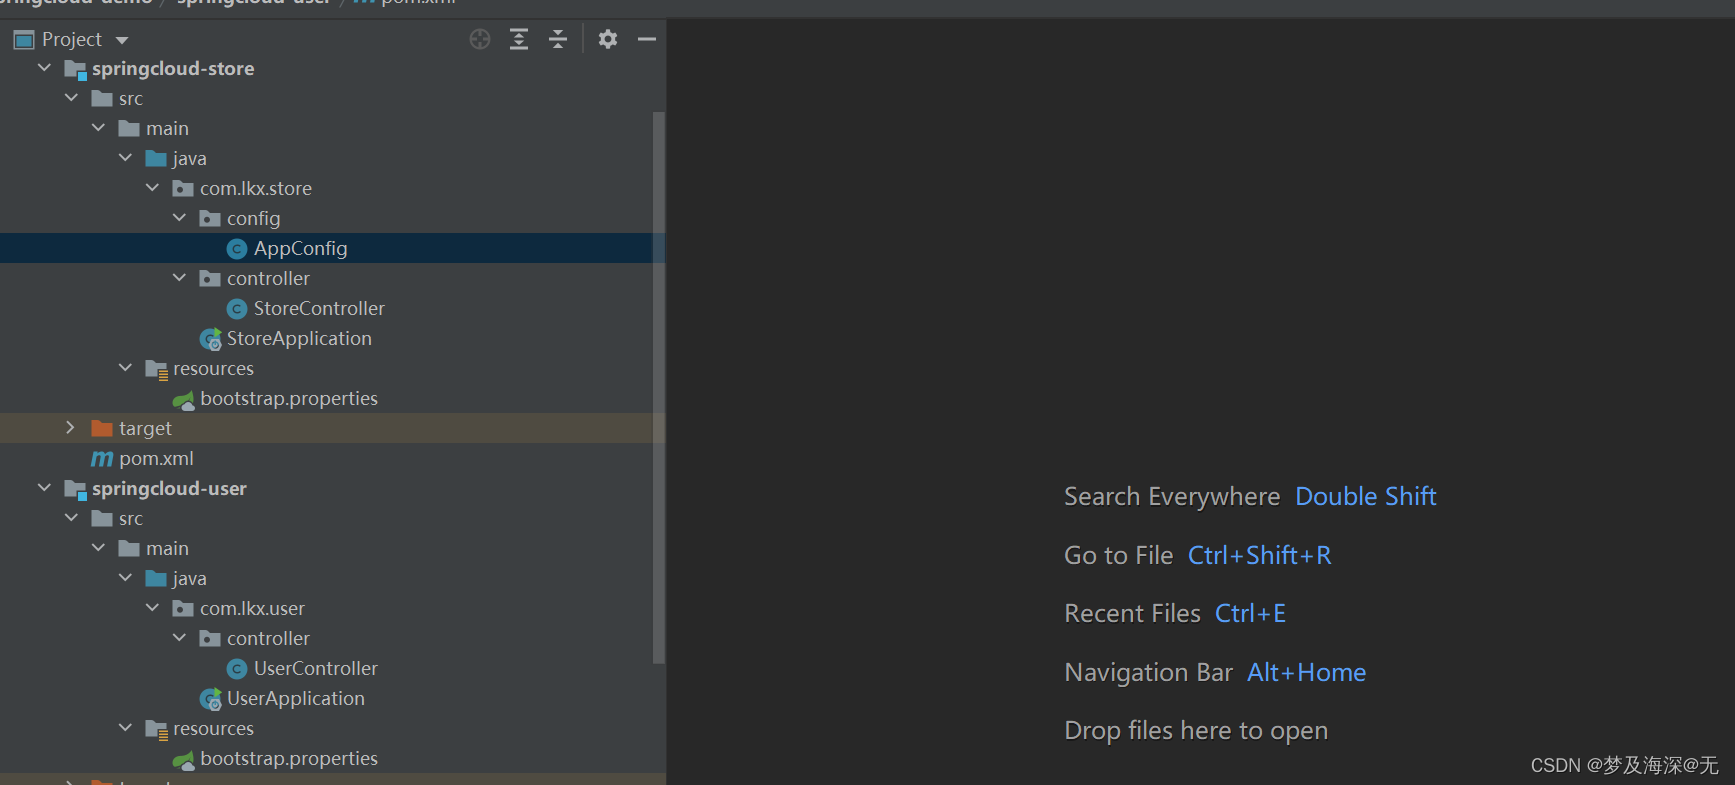
Task: Collapse the config package
Action: tap(179, 218)
